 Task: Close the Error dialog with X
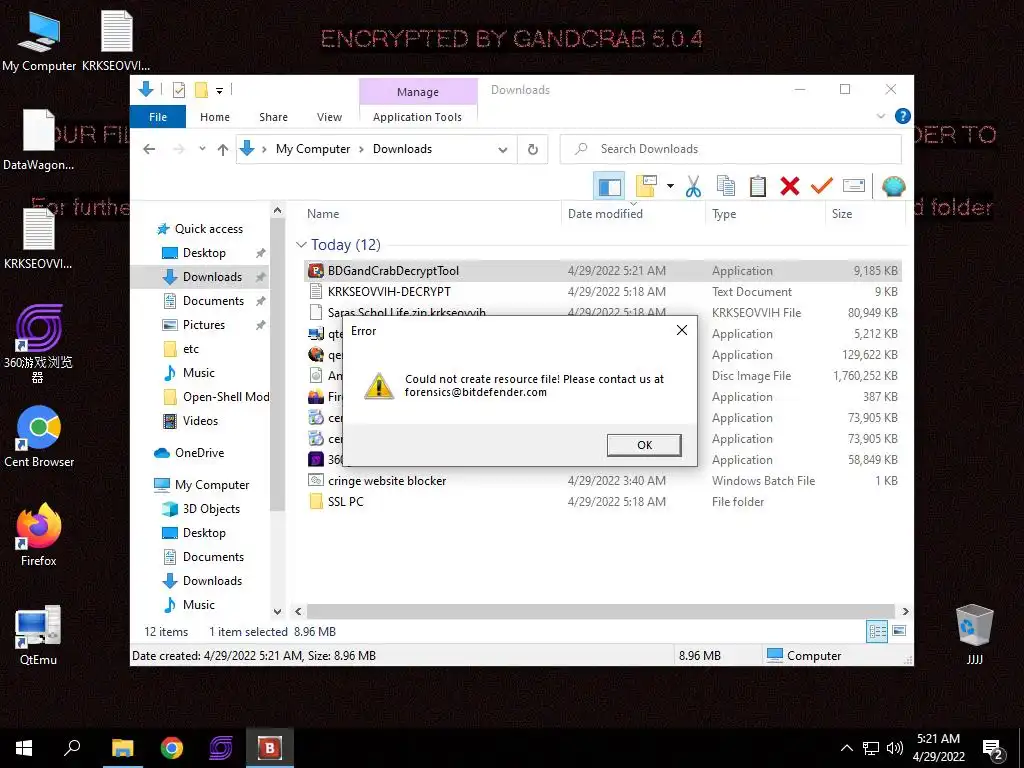point(682,330)
